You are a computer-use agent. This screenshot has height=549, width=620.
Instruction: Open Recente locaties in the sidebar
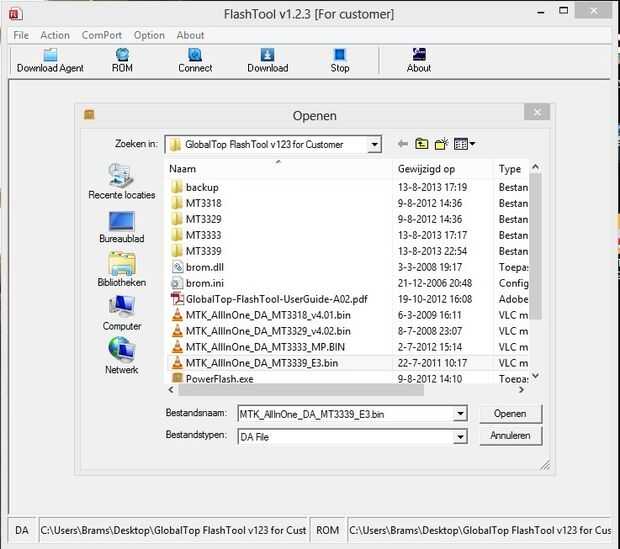(121, 181)
